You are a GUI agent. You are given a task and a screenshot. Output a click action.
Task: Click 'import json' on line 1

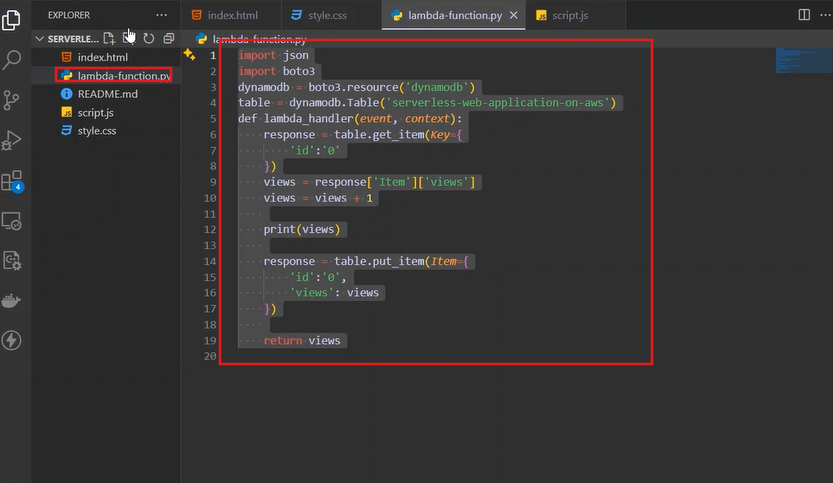click(273, 55)
